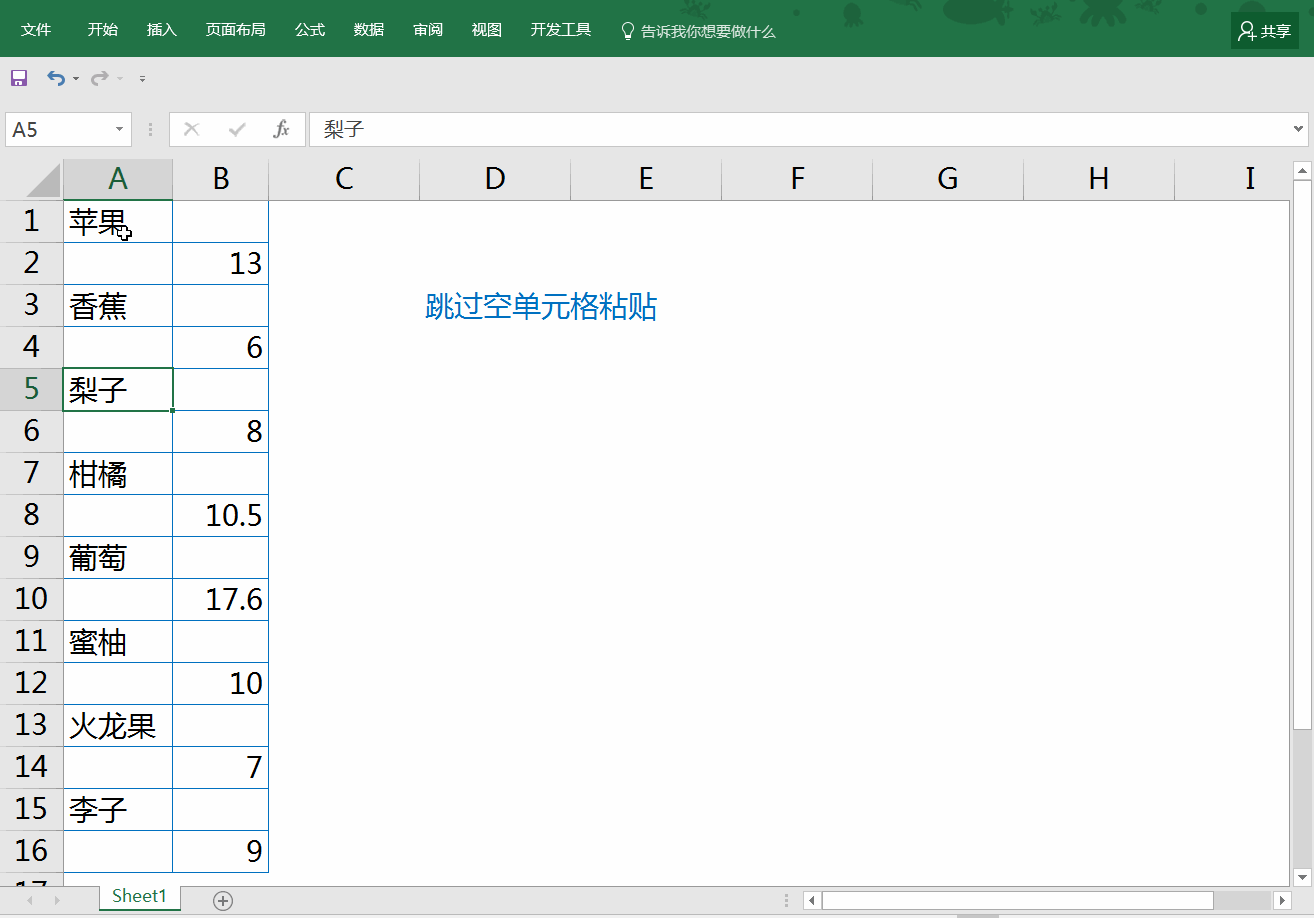Click the 共享 share button
Screen dimensions: 1314x918
tap(1265, 31)
